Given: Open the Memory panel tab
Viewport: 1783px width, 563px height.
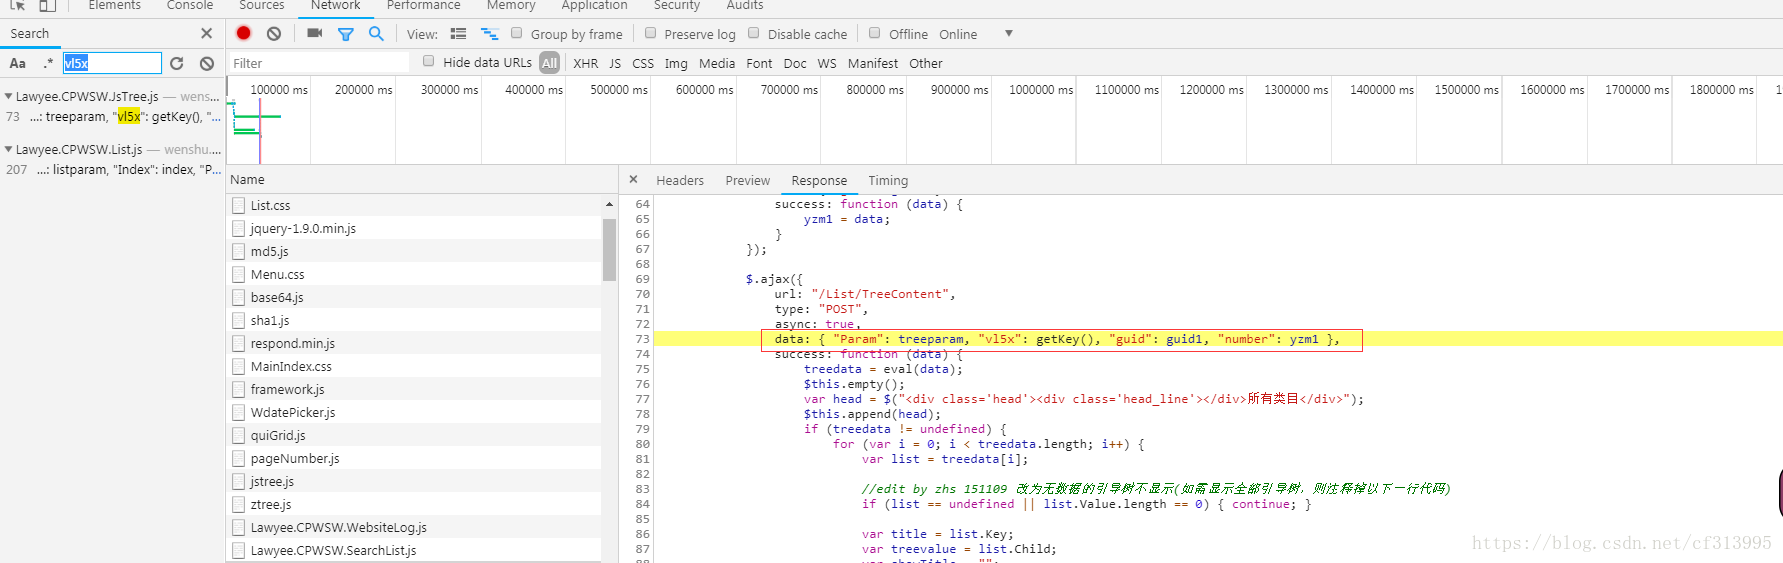Looking at the screenshot, I should point(511,5).
